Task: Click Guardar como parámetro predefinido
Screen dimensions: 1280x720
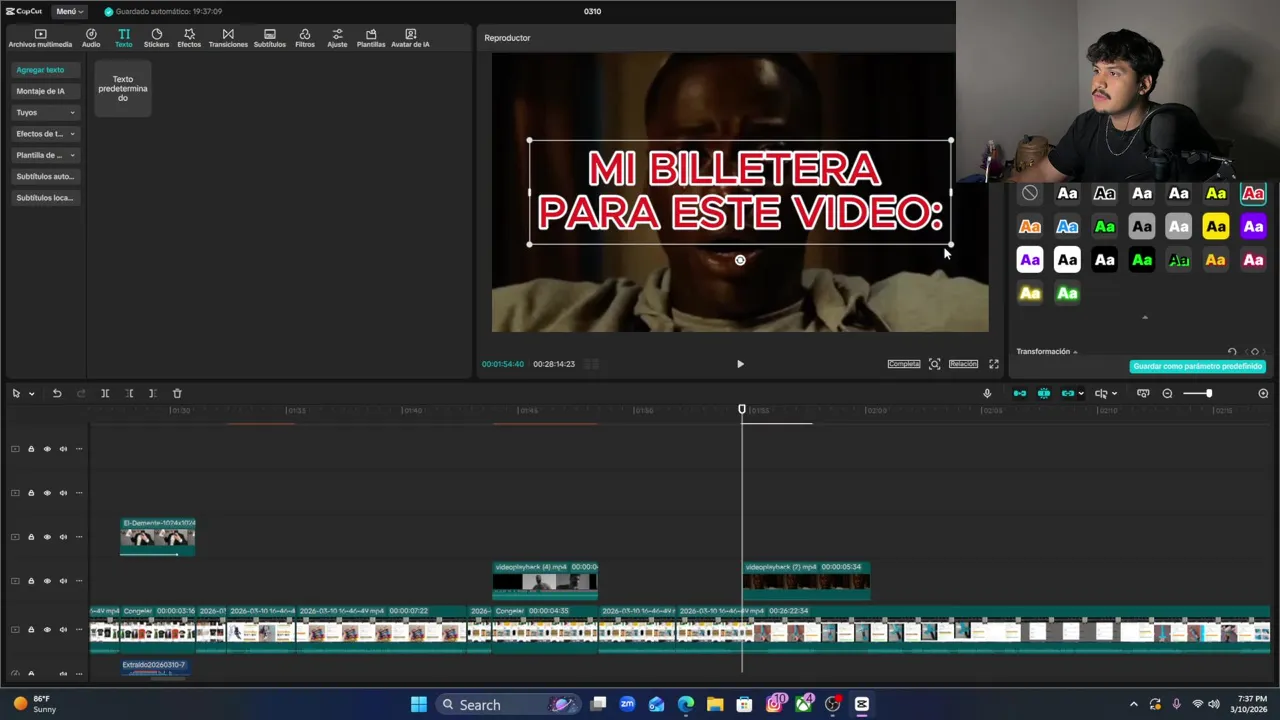Action: click(1197, 366)
